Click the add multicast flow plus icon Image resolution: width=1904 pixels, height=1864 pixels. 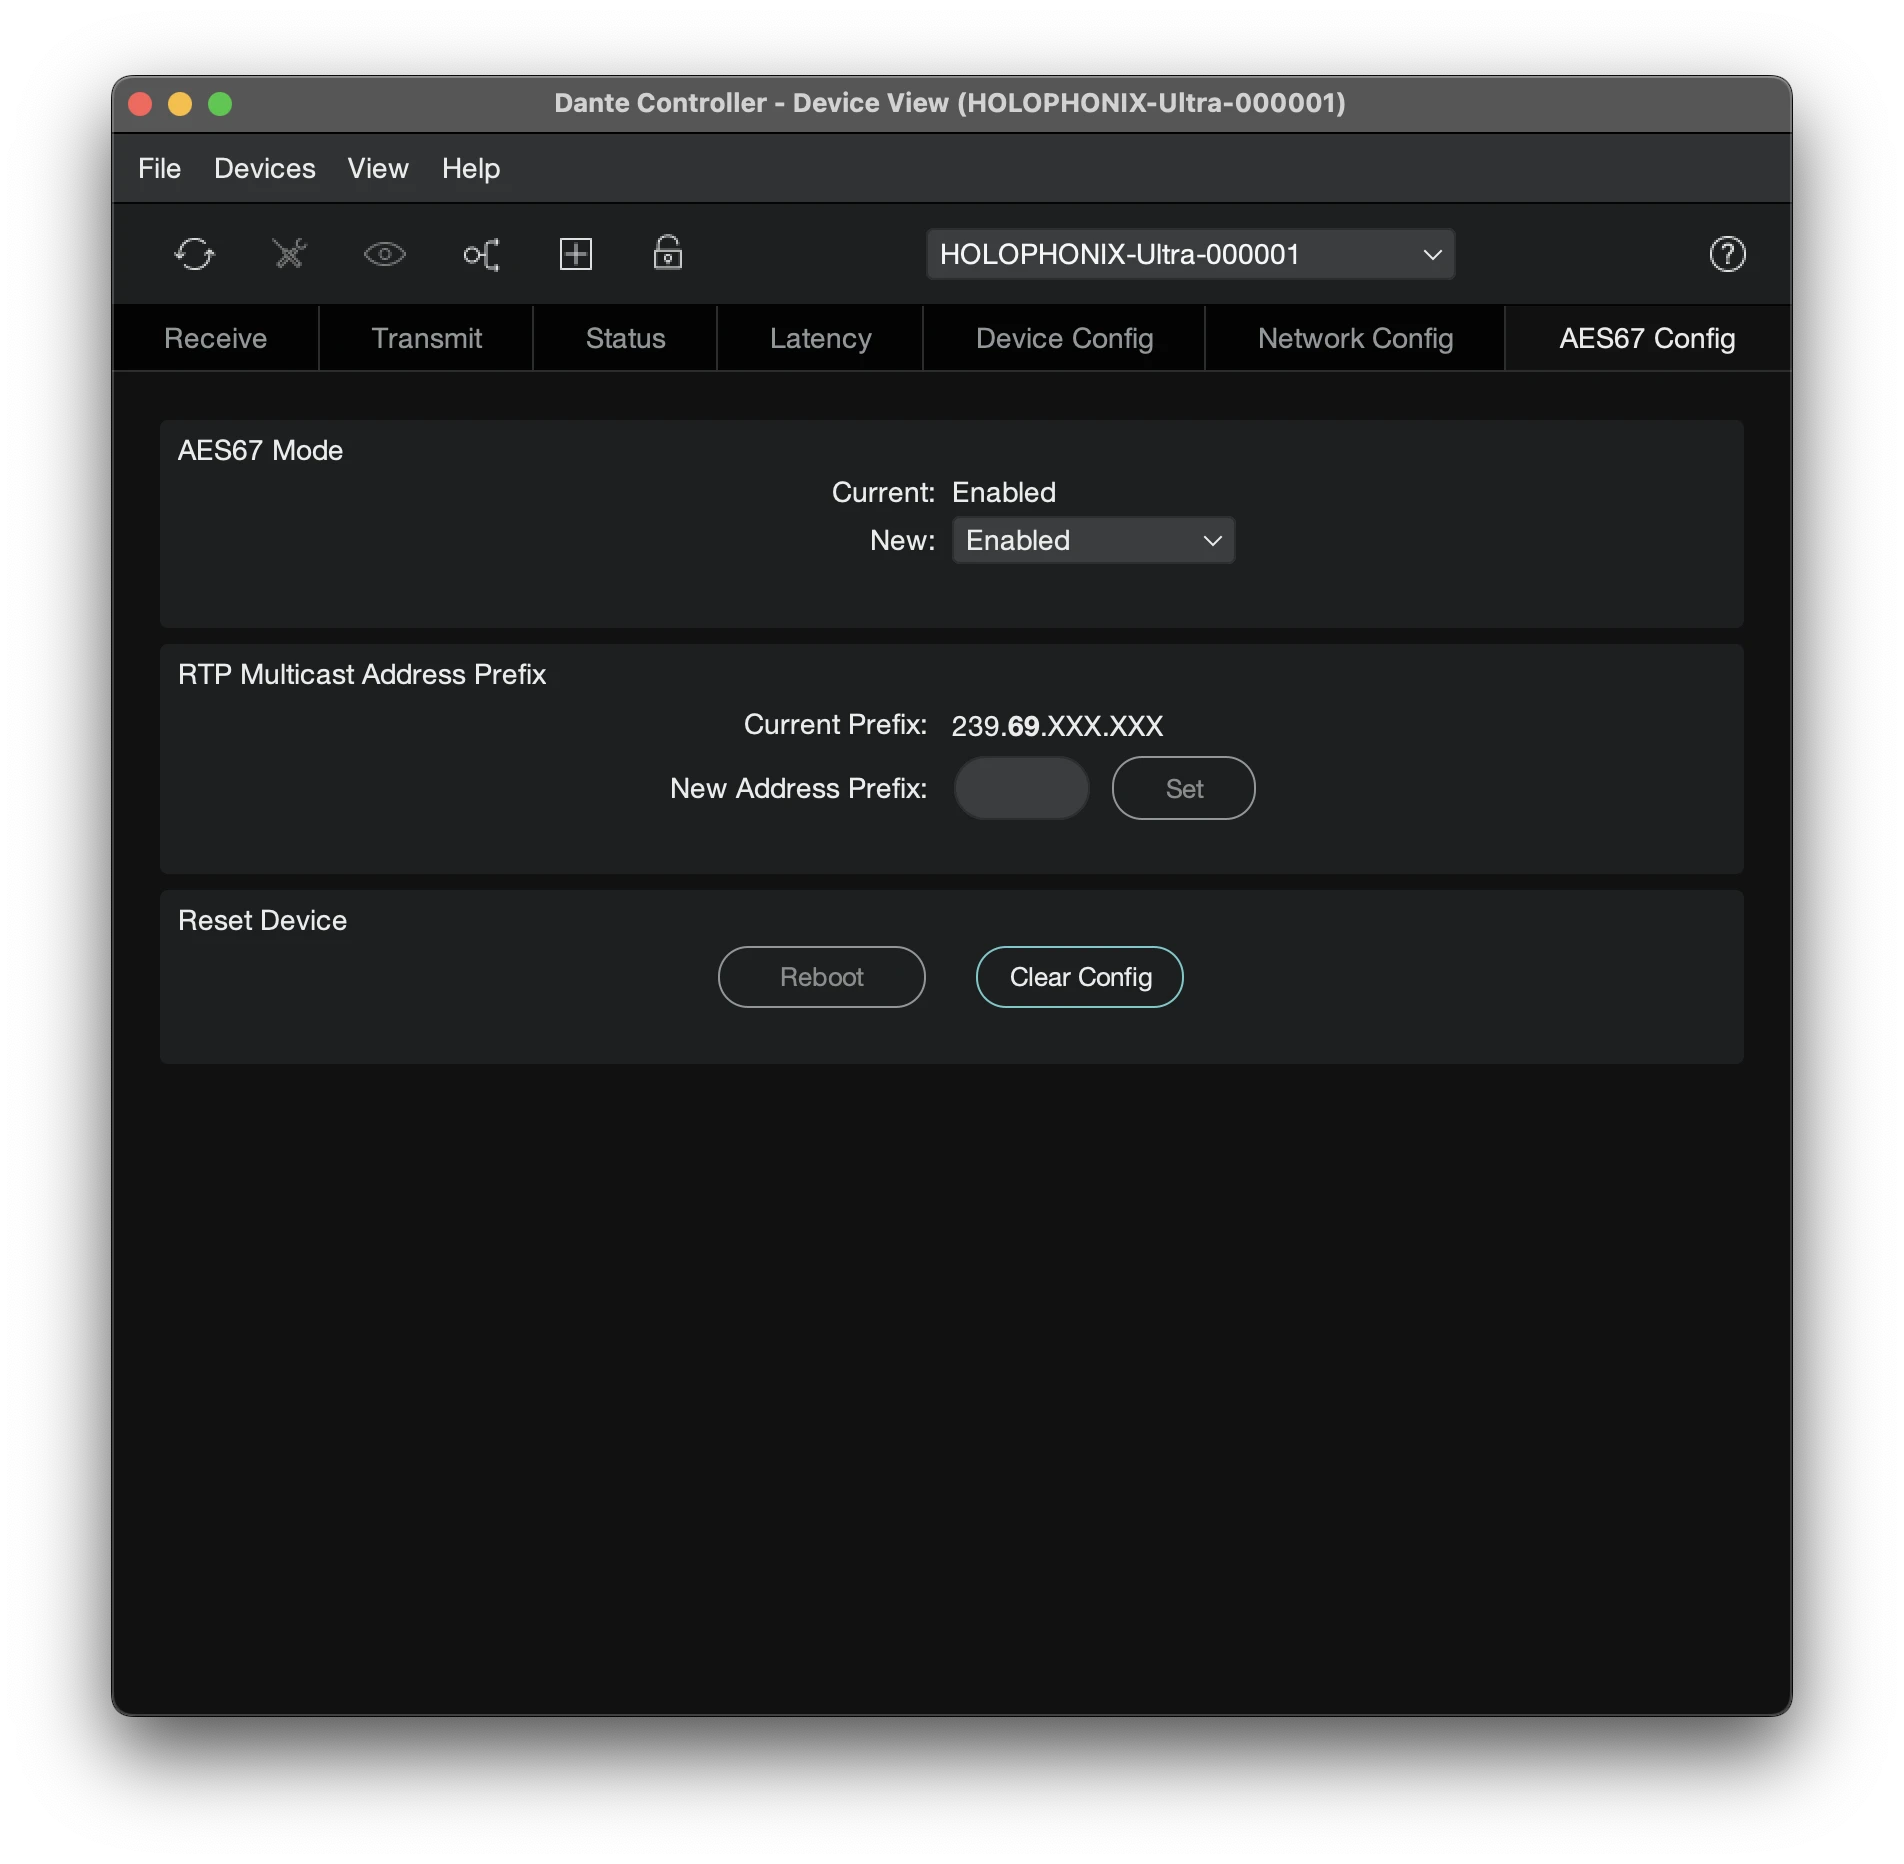point(576,254)
